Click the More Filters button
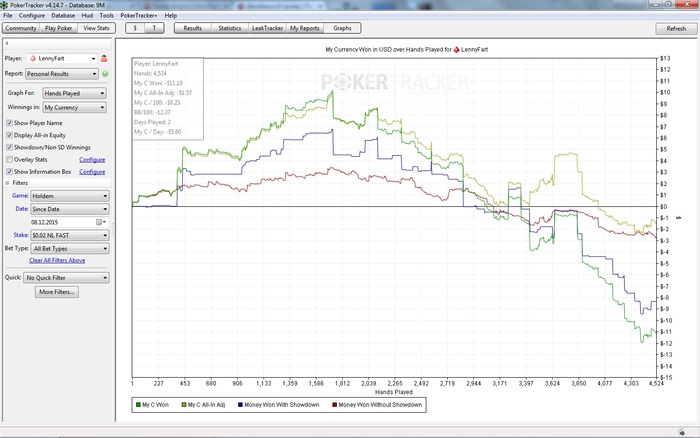700x438 pixels. [x=57, y=292]
